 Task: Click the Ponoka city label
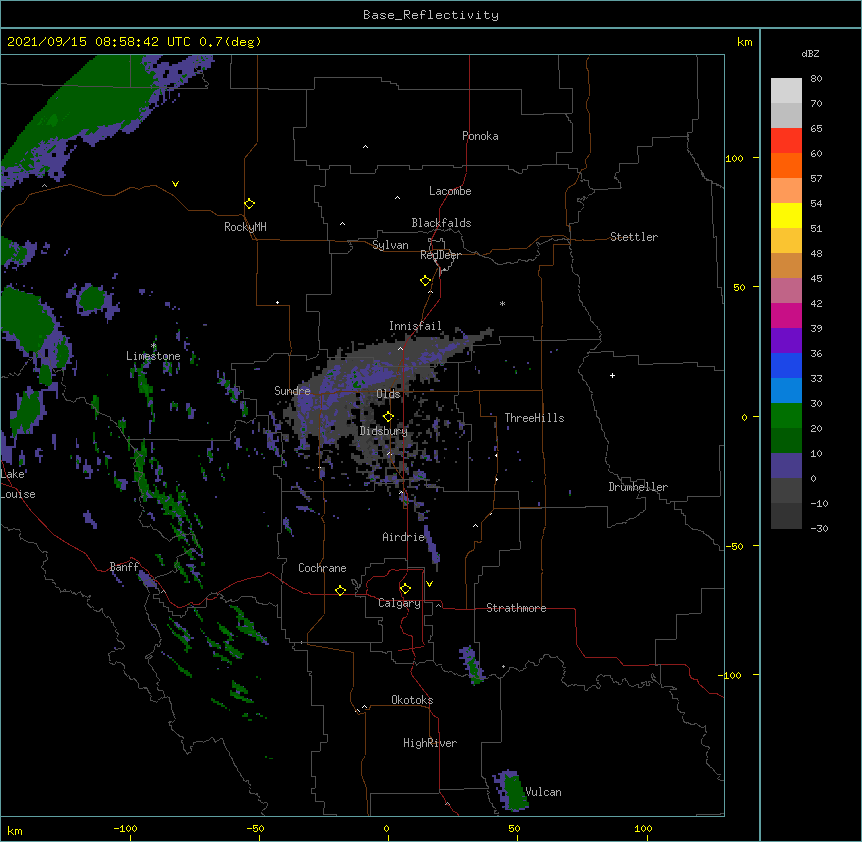(x=480, y=136)
